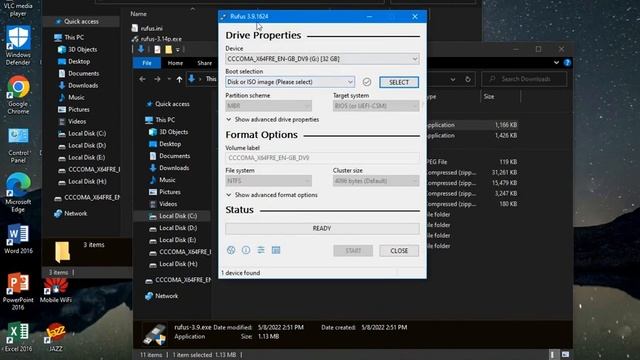The height and width of the screenshot is (360, 640).
Task: Click Back arrow in Downloads window
Action: 142,79
